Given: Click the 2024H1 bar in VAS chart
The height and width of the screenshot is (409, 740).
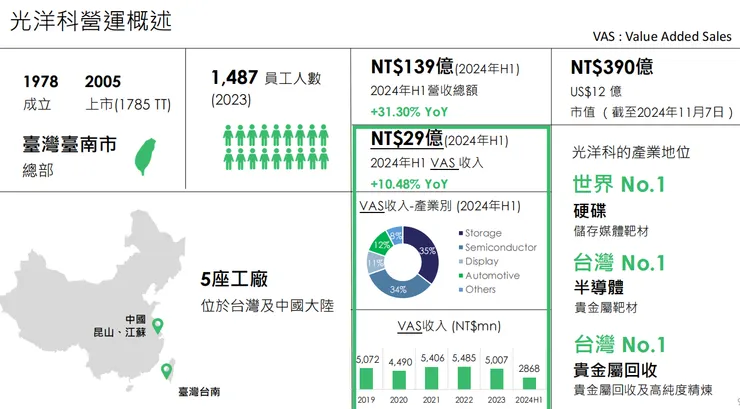Looking at the screenshot, I should (530, 384).
